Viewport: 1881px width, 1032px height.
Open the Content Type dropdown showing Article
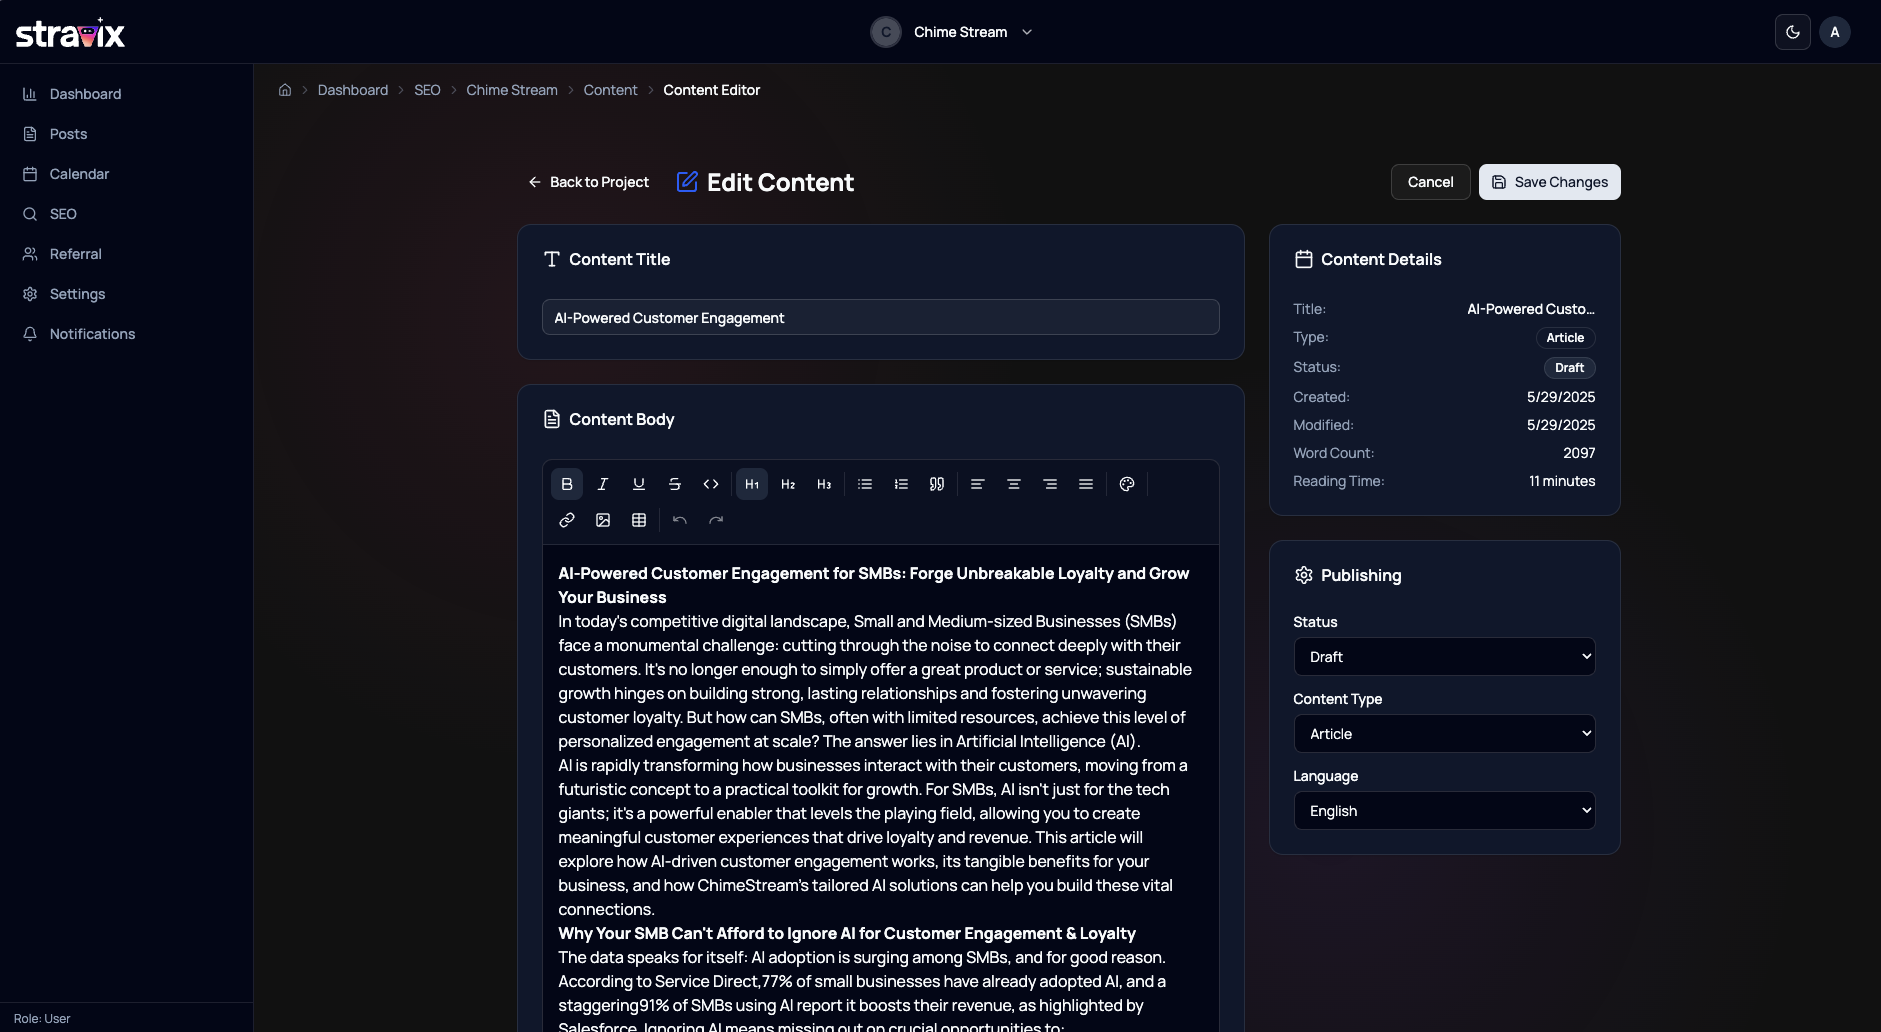[x=1444, y=734]
